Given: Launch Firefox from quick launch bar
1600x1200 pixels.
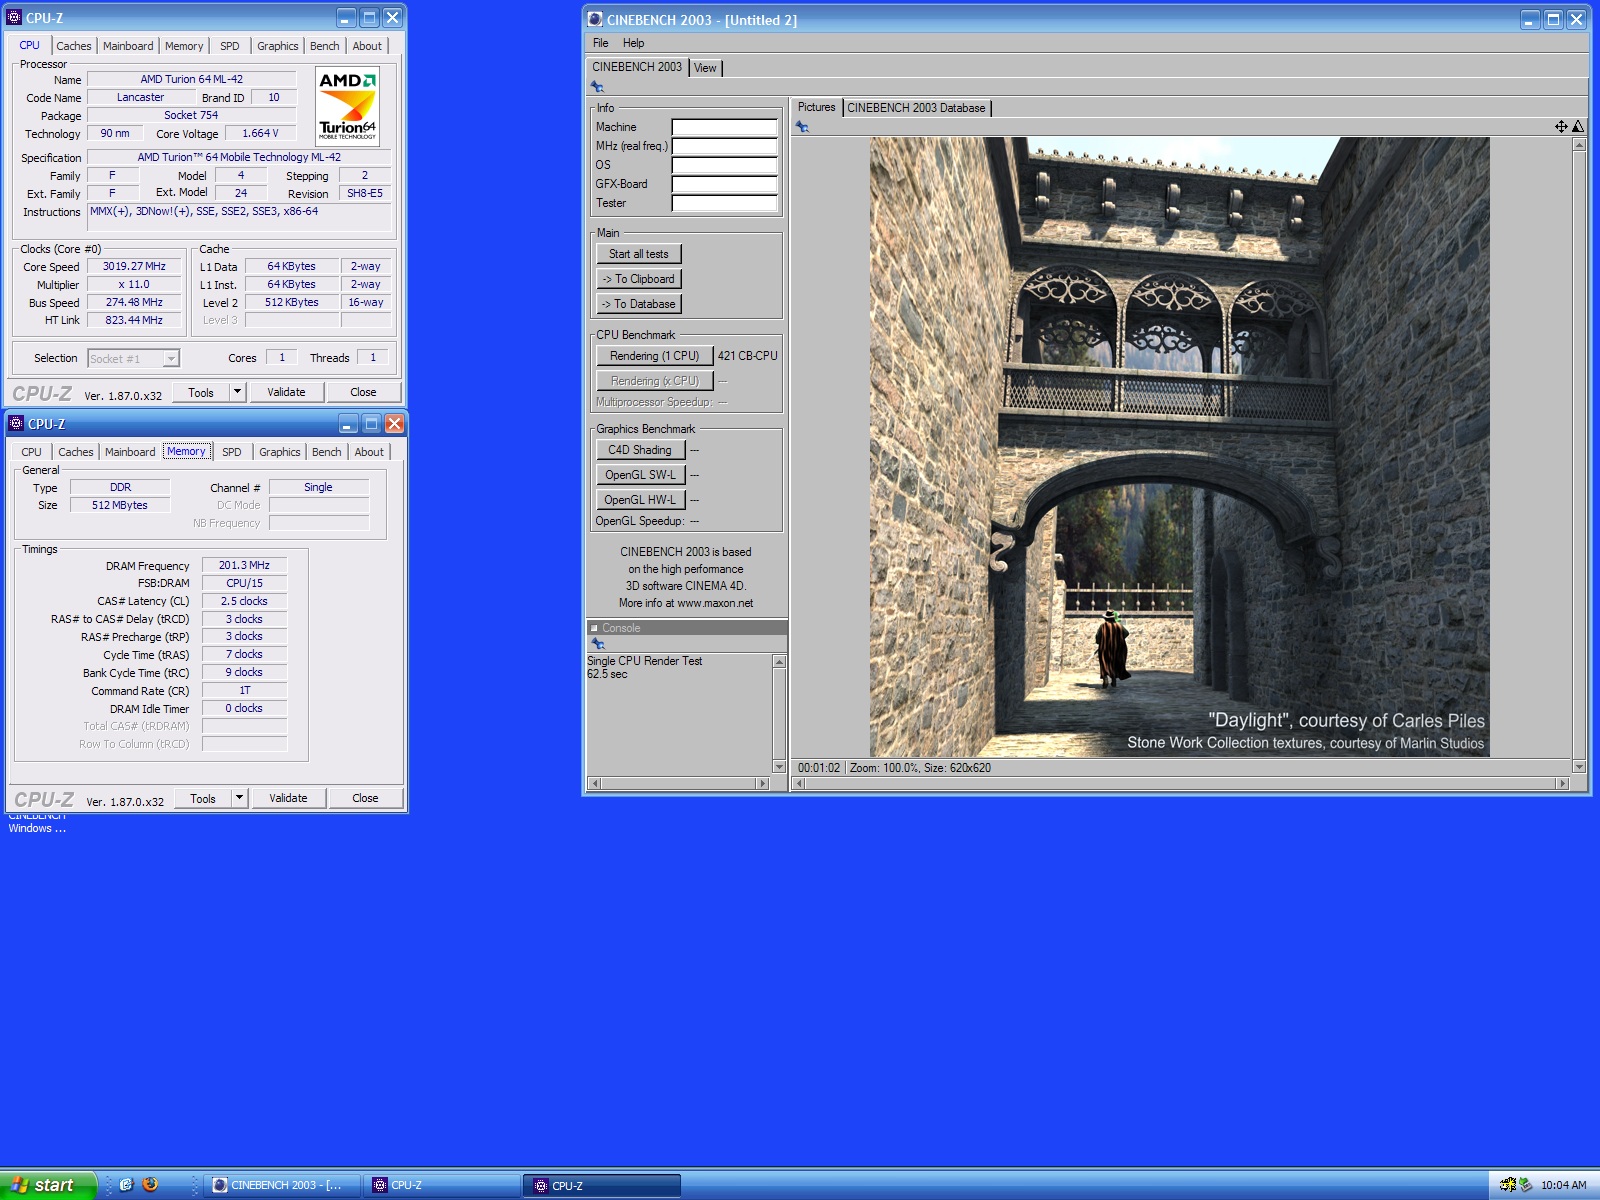Looking at the screenshot, I should (150, 1185).
